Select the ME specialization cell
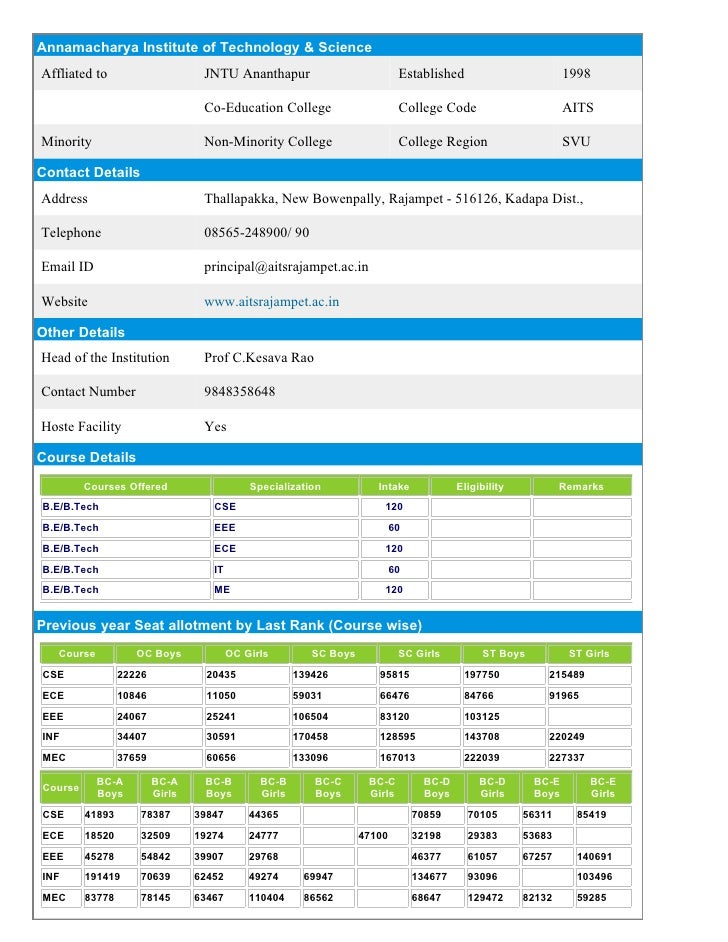Screen dimensions: 728x942 (285, 590)
